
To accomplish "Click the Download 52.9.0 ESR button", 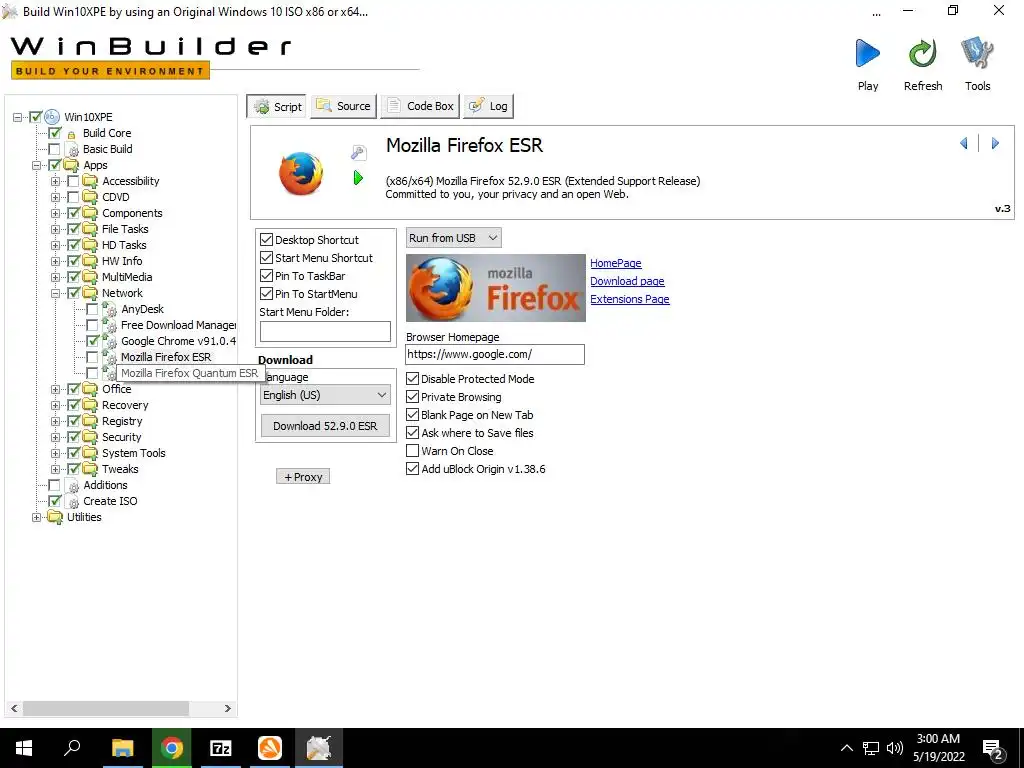I will coord(325,426).
